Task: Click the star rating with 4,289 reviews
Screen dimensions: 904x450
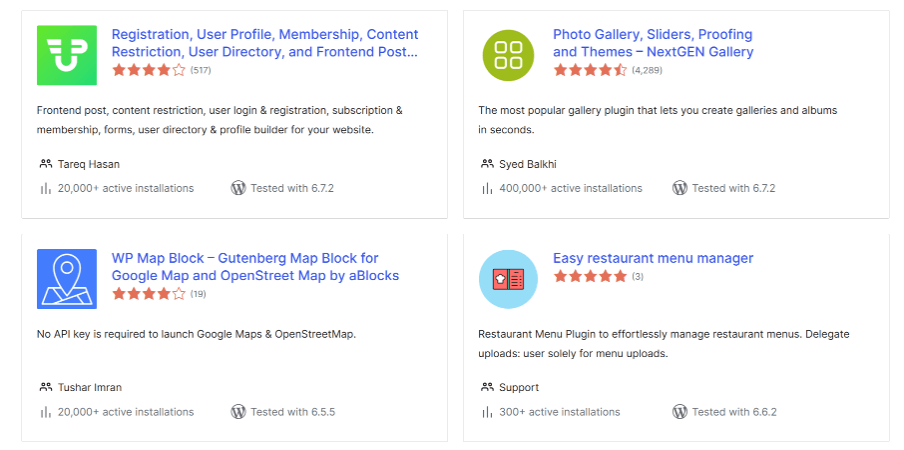Action: pyautogui.click(x=590, y=70)
